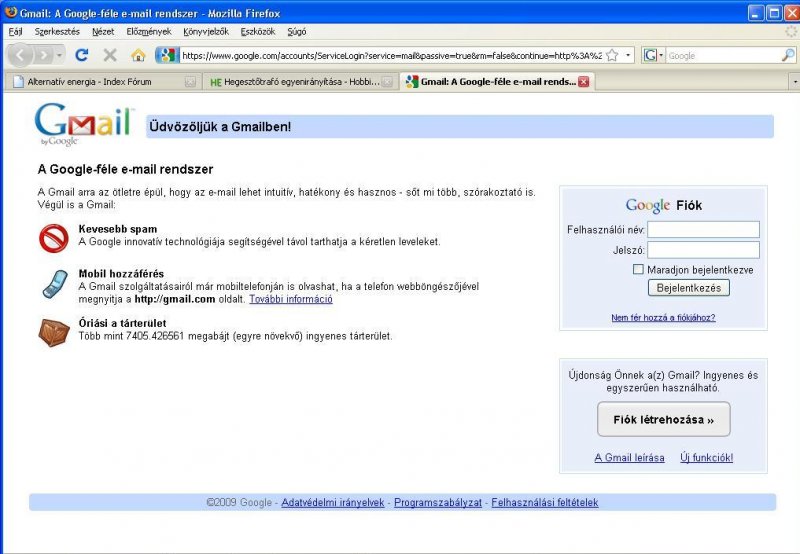The image size is (800, 554).
Task: Close the Gmail tab with red X
Action: pos(584,82)
